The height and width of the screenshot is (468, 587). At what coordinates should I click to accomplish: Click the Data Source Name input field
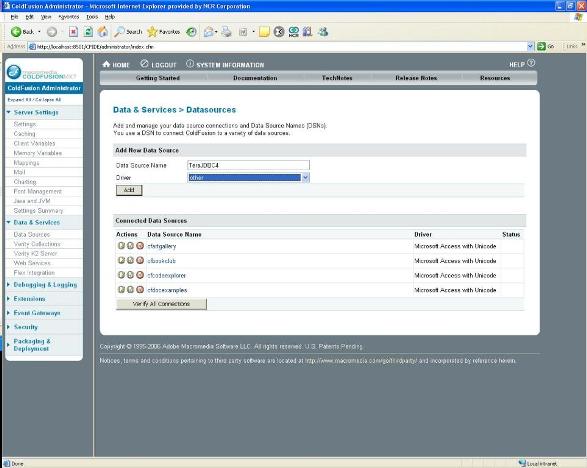(248, 165)
